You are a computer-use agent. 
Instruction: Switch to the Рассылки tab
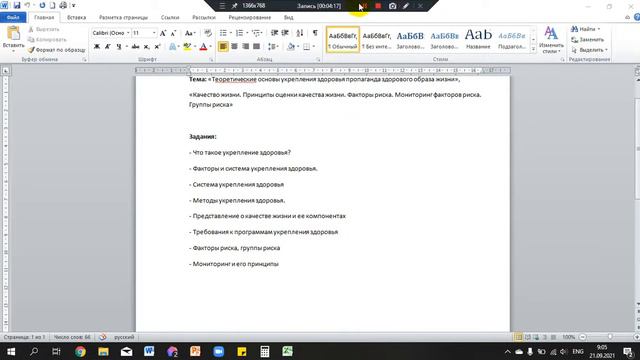[x=204, y=18]
